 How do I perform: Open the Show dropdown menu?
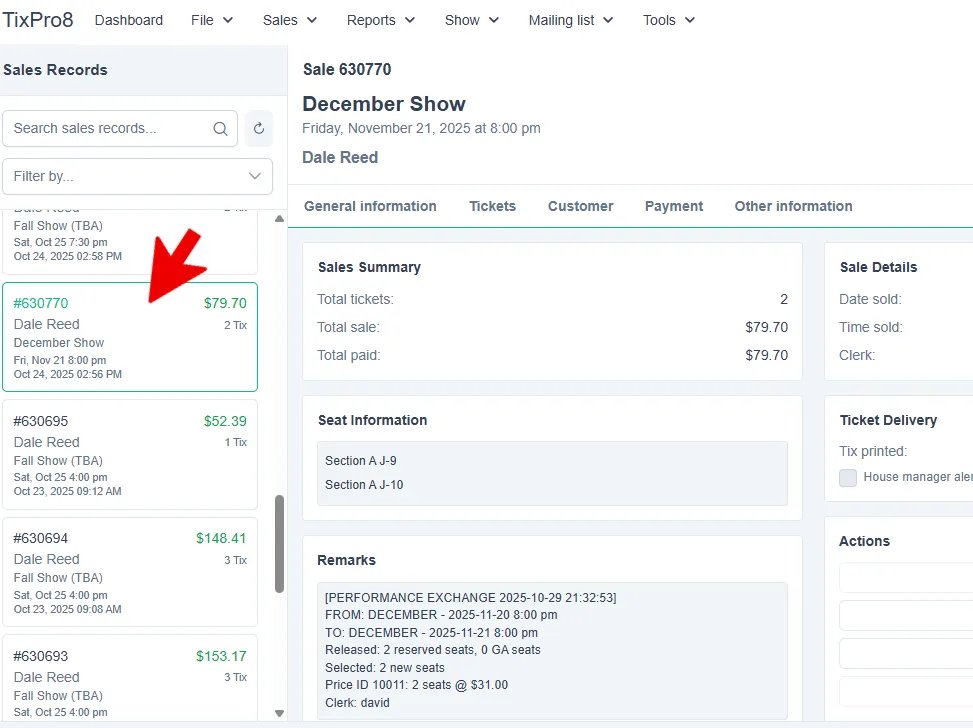click(x=472, y=20)
